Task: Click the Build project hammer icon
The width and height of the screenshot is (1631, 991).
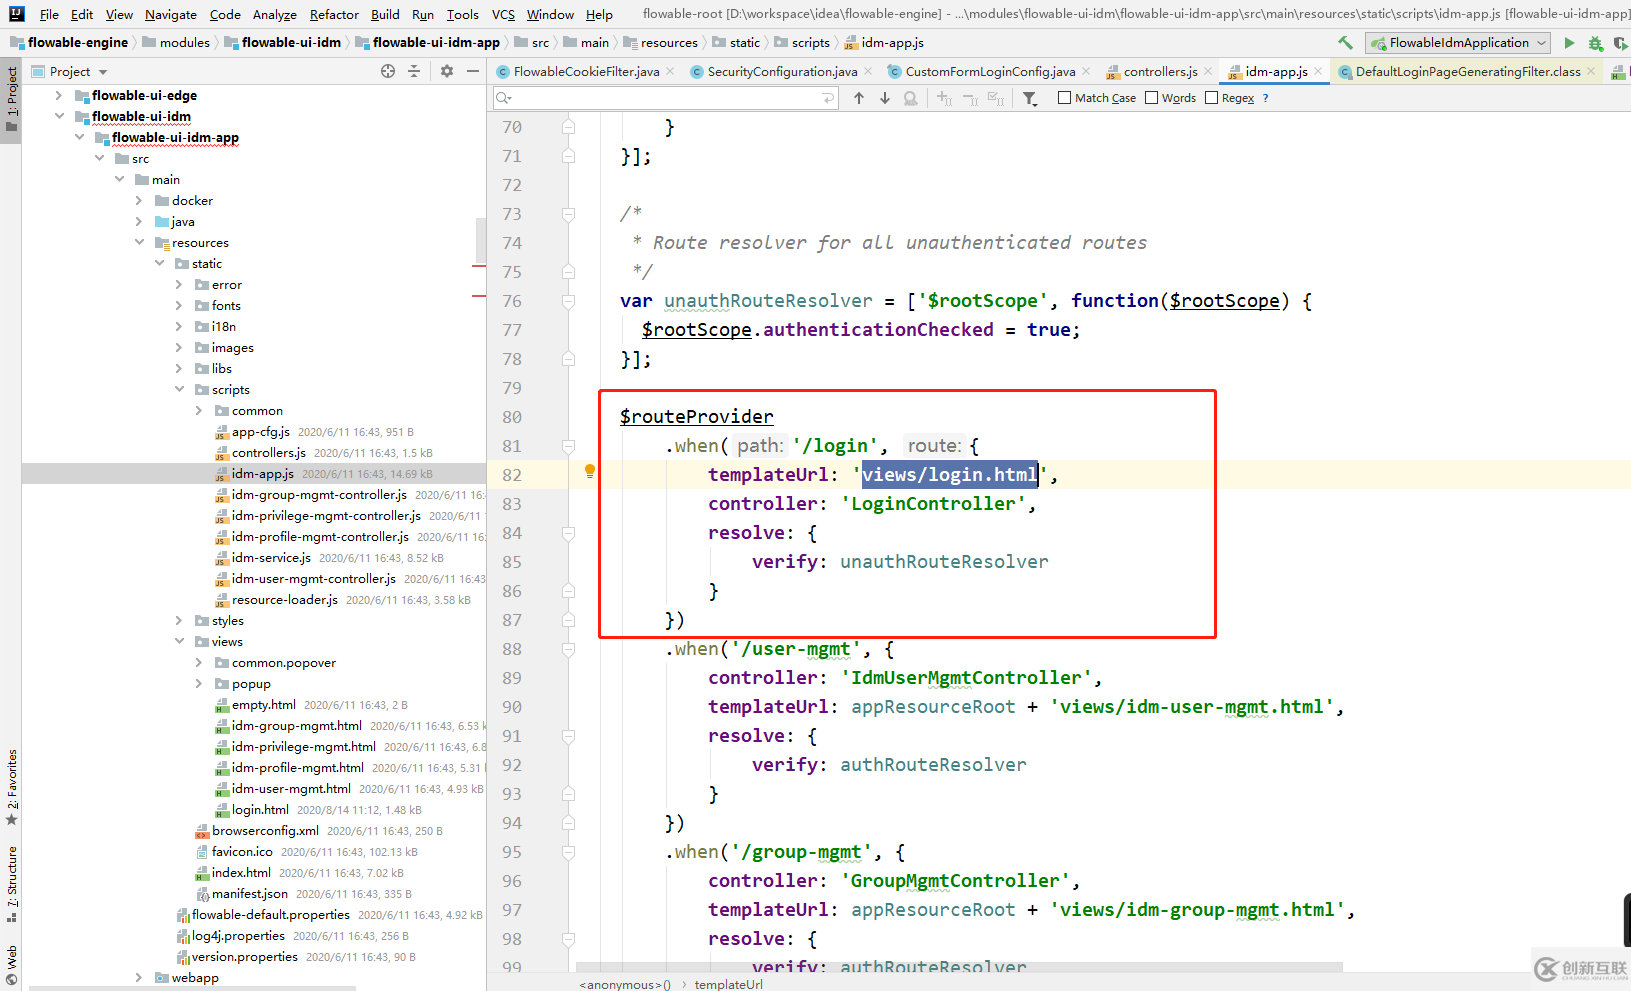Action: (1345, 43)
